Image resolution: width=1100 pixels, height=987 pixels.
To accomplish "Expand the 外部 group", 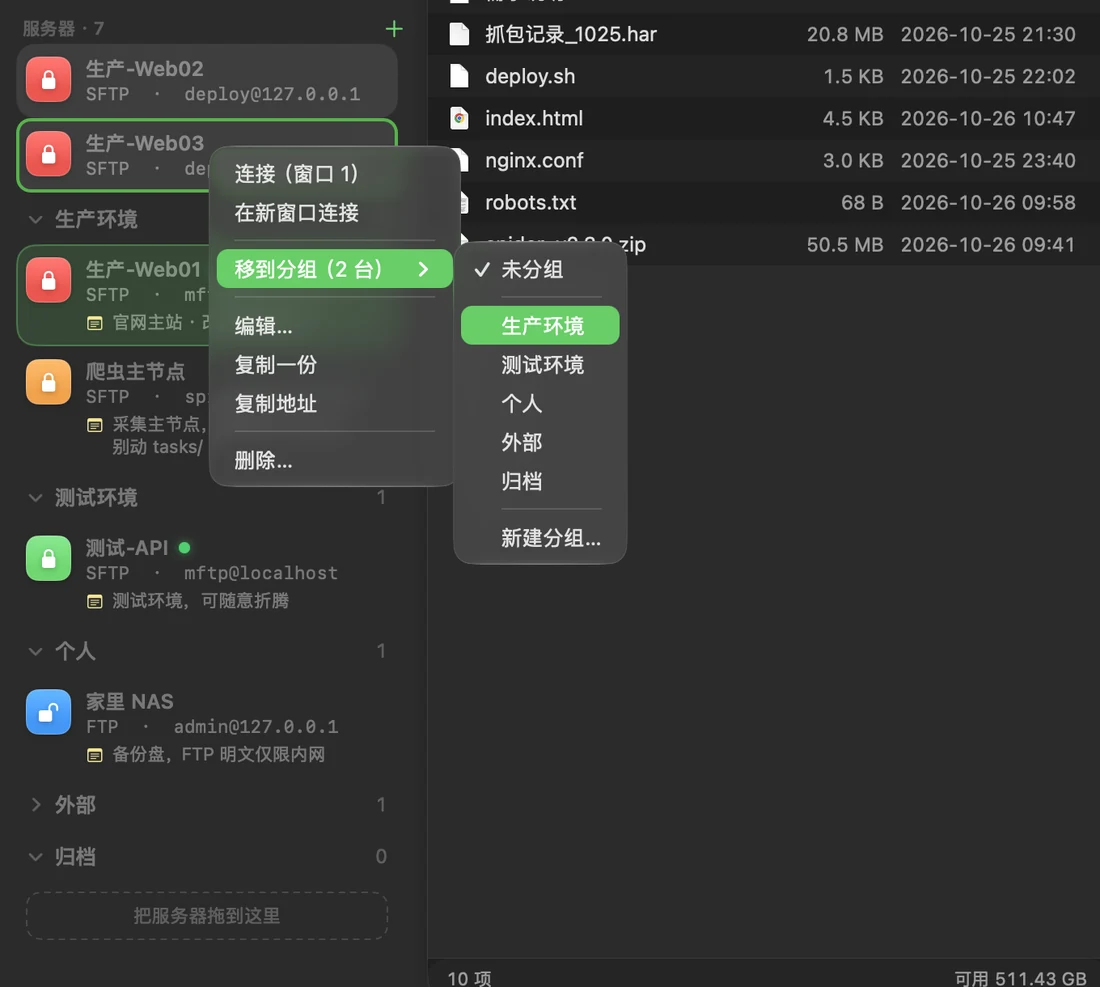I will tap(36, 805).
